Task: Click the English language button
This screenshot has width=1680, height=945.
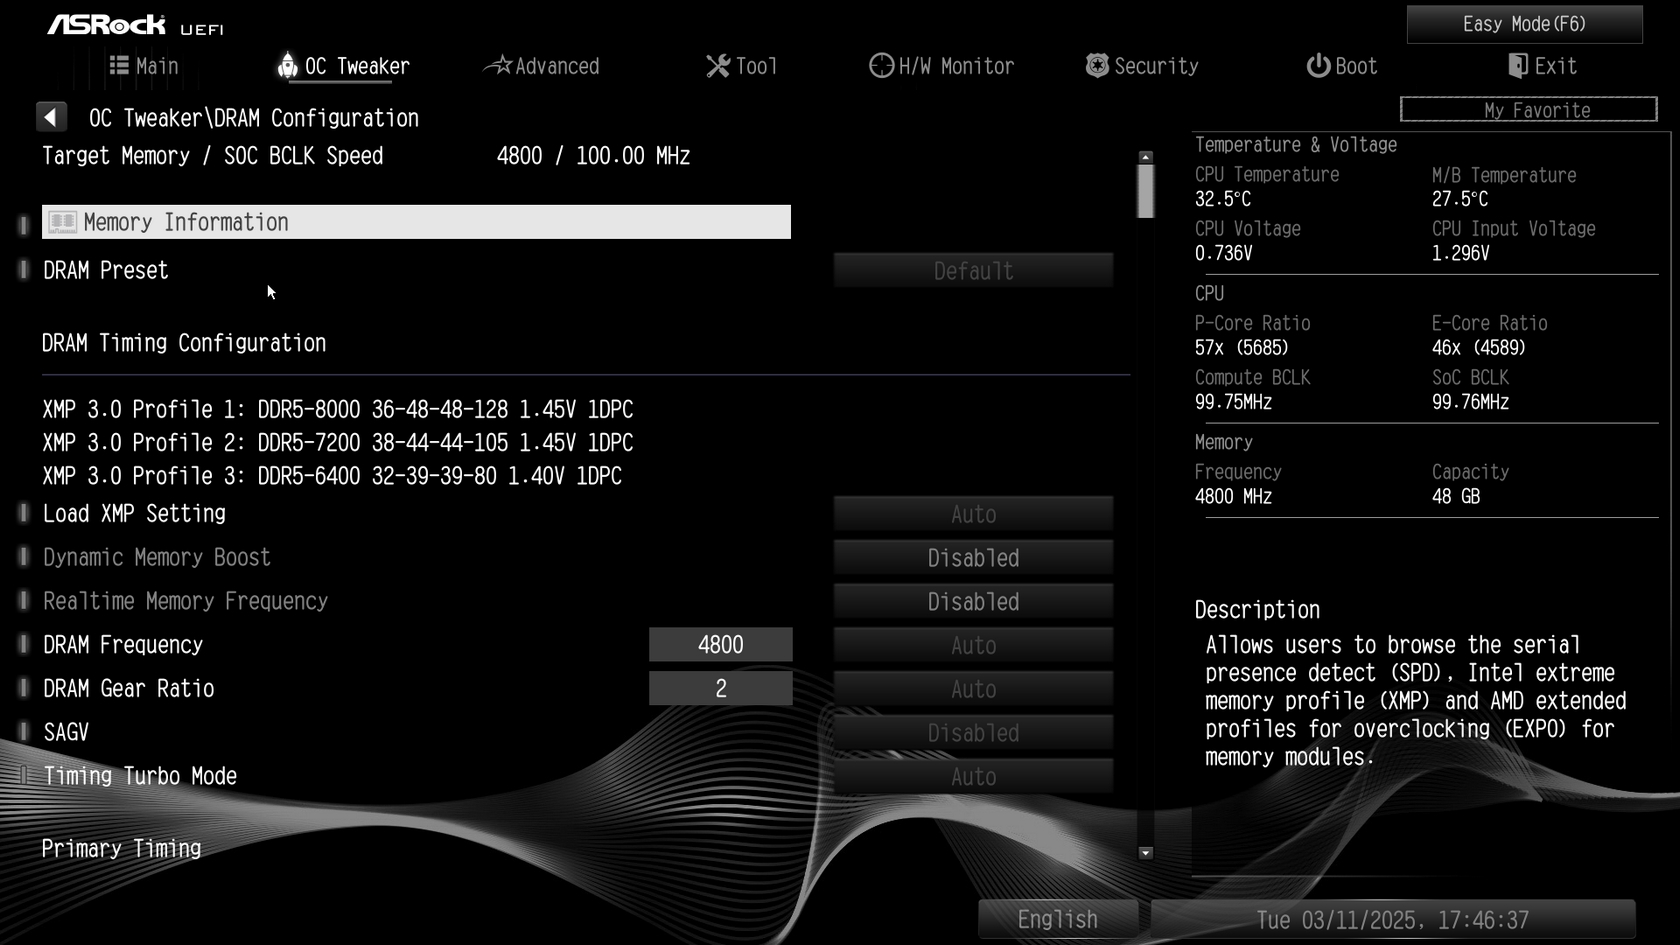Action: point(1058,919)
